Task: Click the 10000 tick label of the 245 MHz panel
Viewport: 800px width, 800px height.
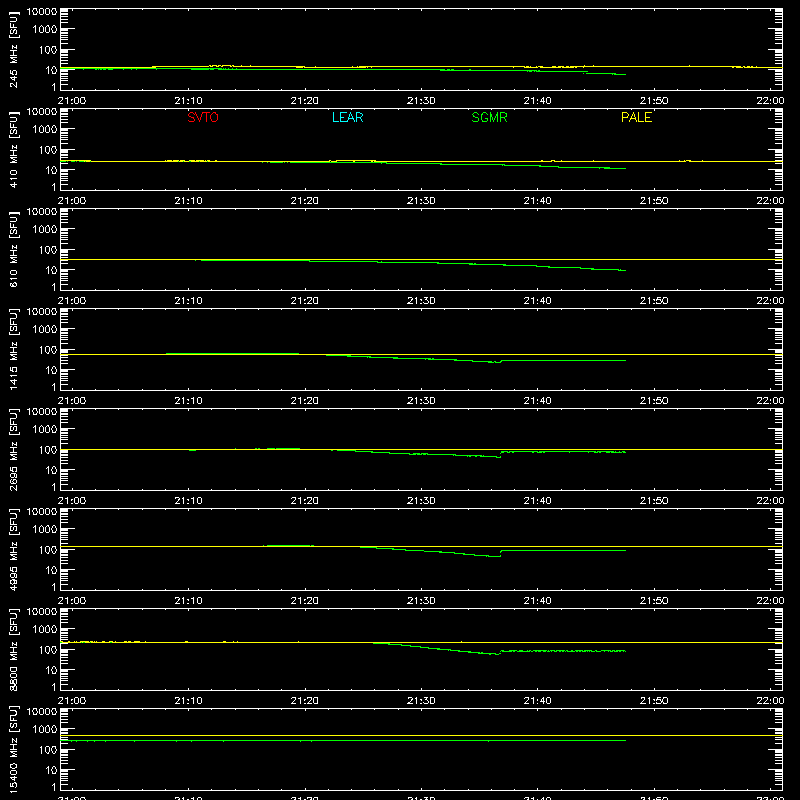Action: [42, 11]
